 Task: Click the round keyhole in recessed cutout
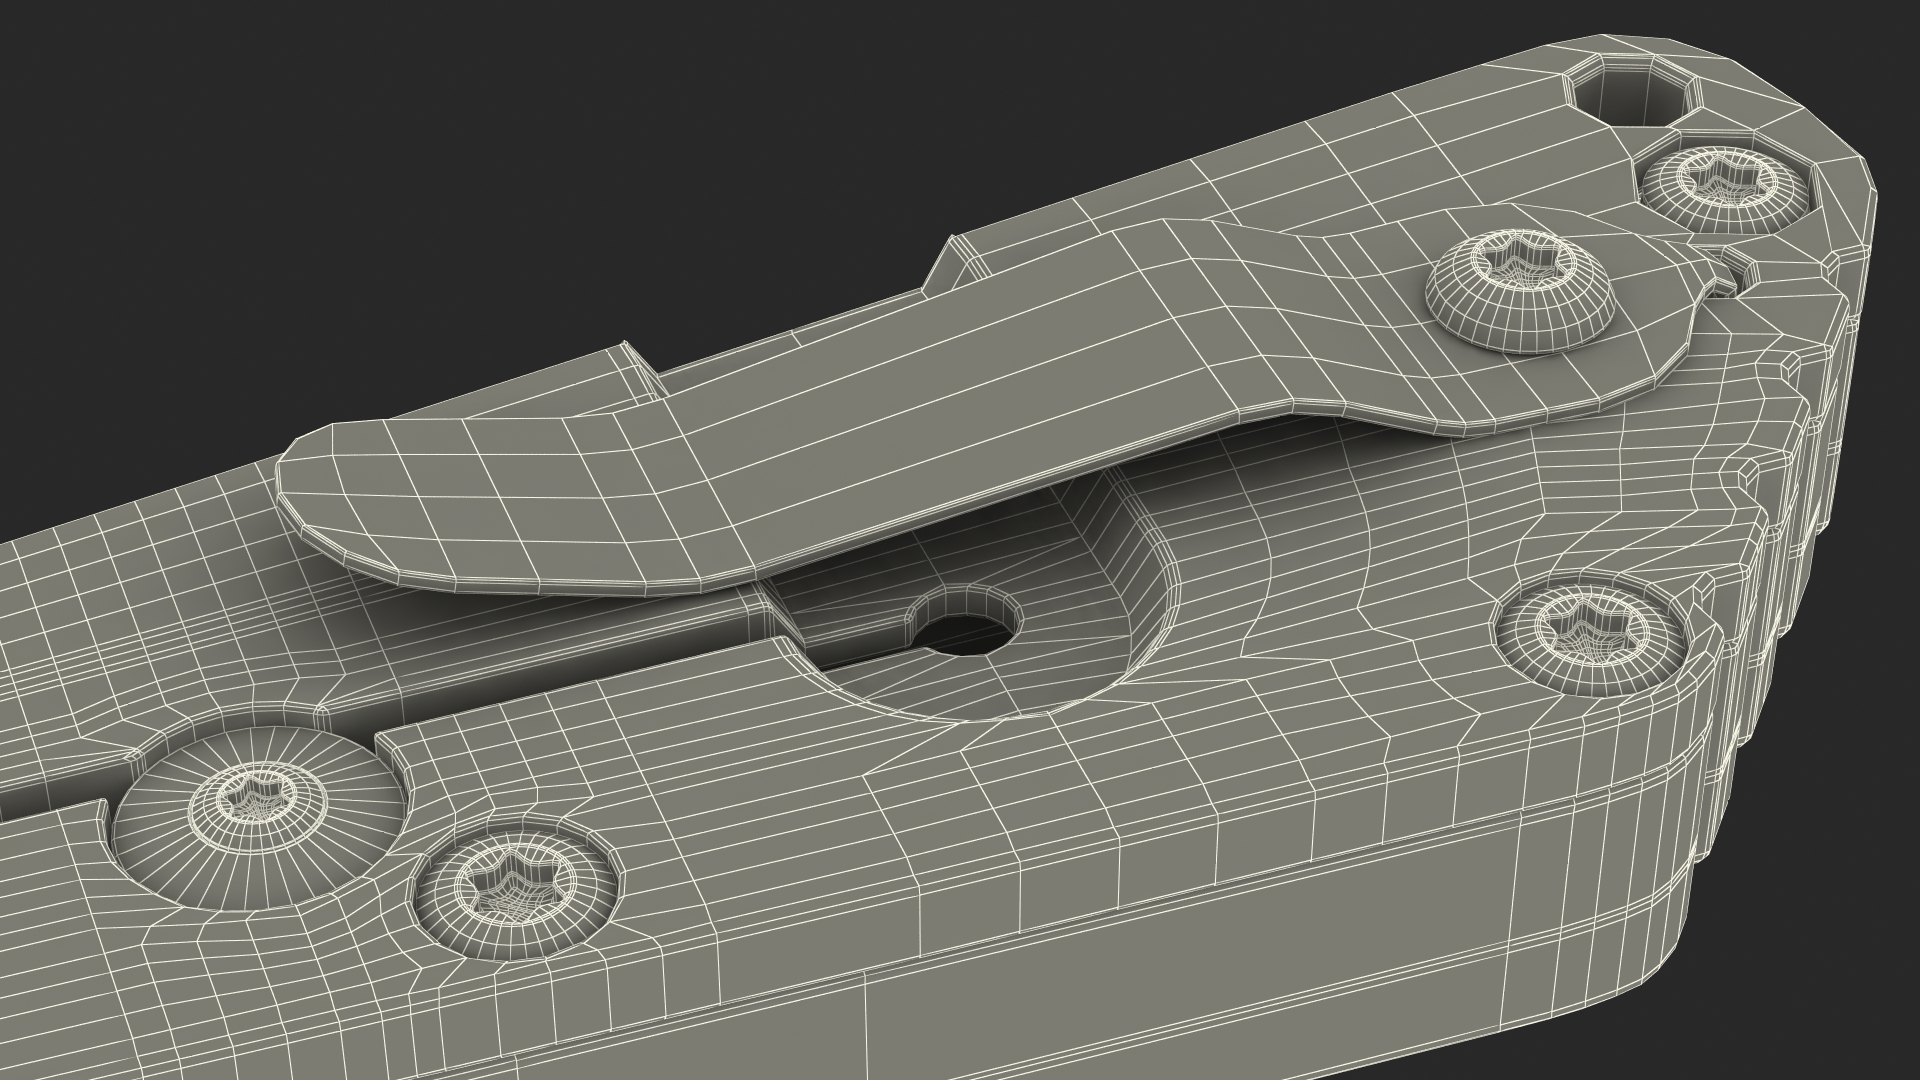click(x=965, y=638)
